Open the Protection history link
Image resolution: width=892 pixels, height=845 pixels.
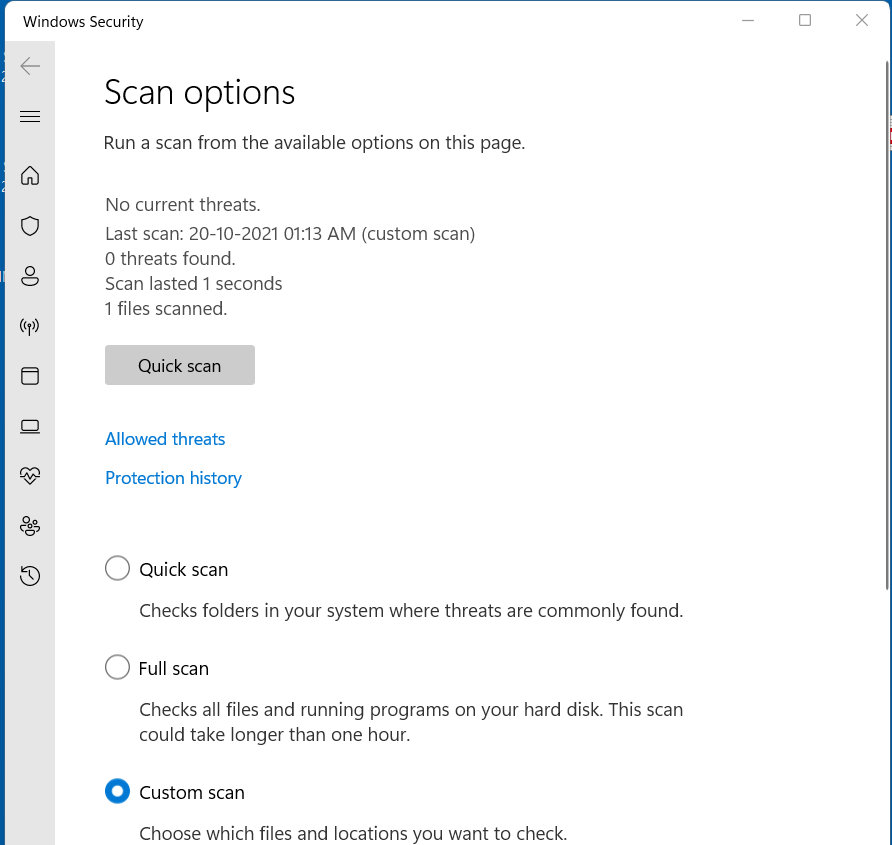tap(174, 478)
